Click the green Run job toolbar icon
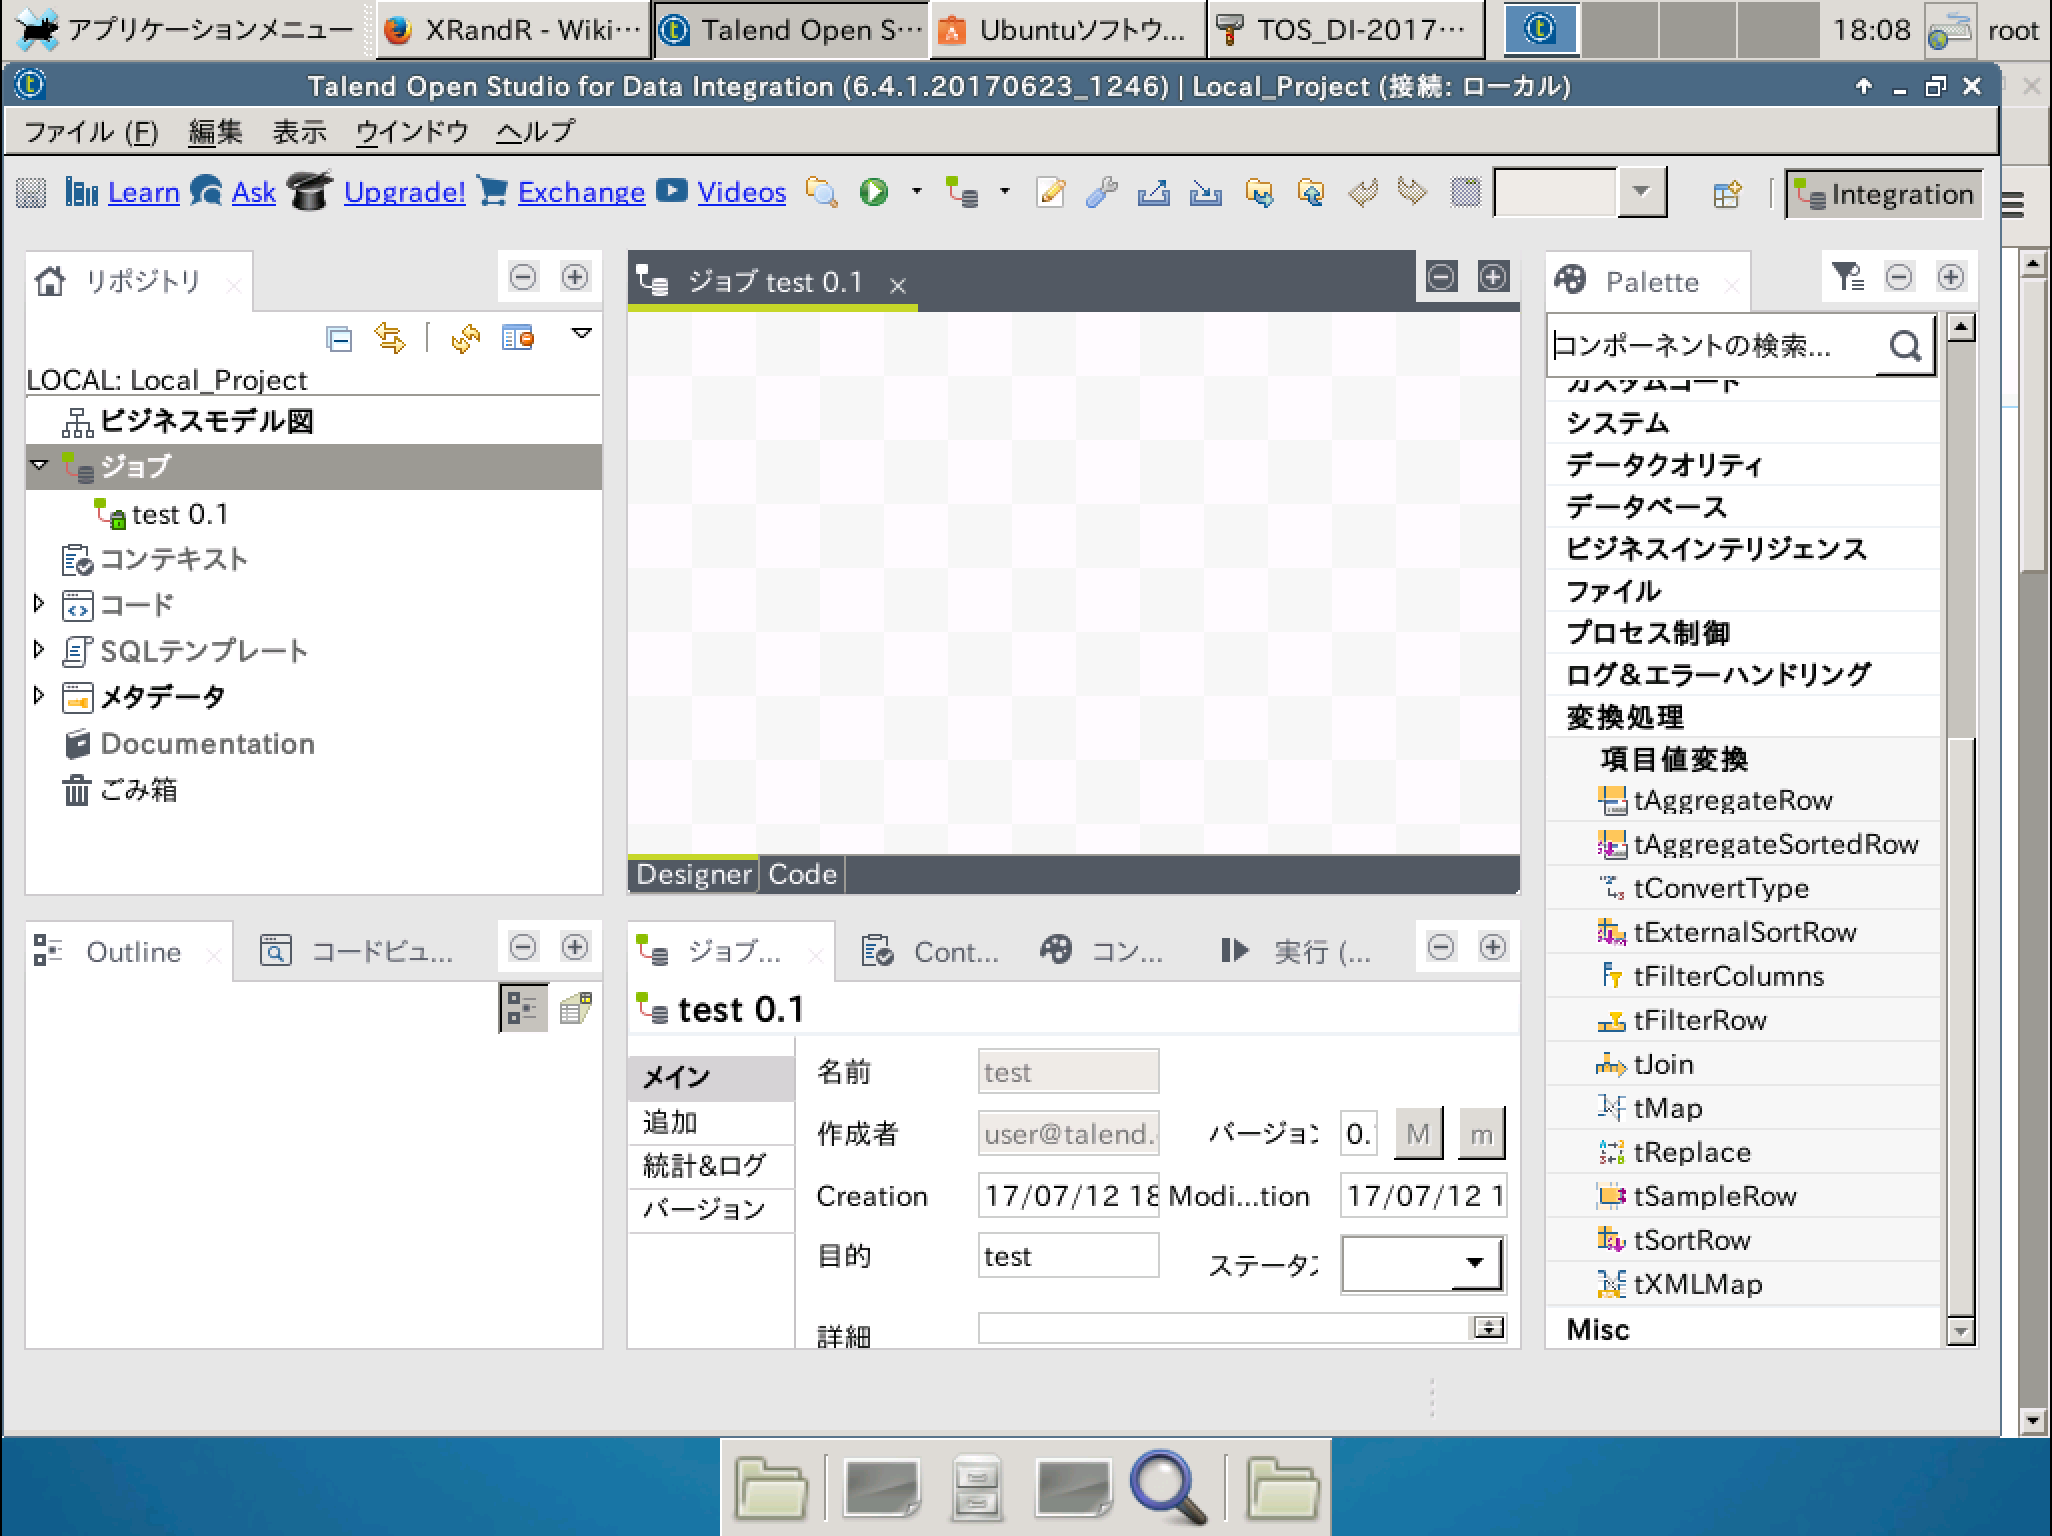Screen dimensions: 2052x1536 point(874,191)
